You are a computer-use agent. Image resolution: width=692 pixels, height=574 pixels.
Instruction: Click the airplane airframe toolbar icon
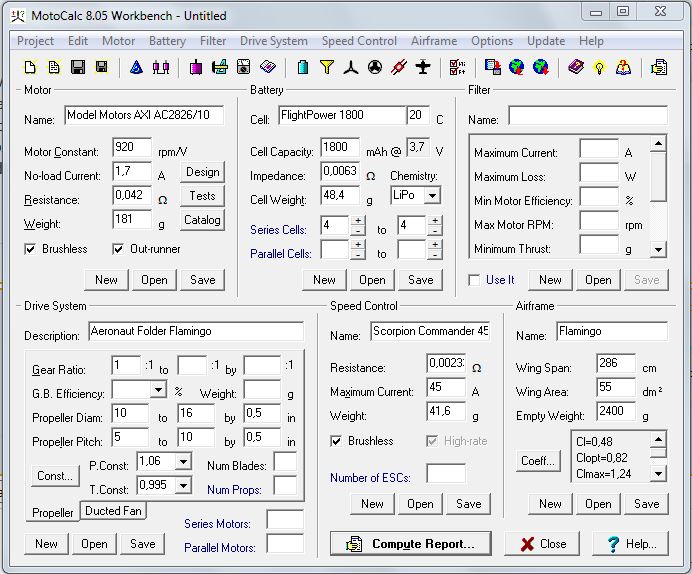(423, 67)
